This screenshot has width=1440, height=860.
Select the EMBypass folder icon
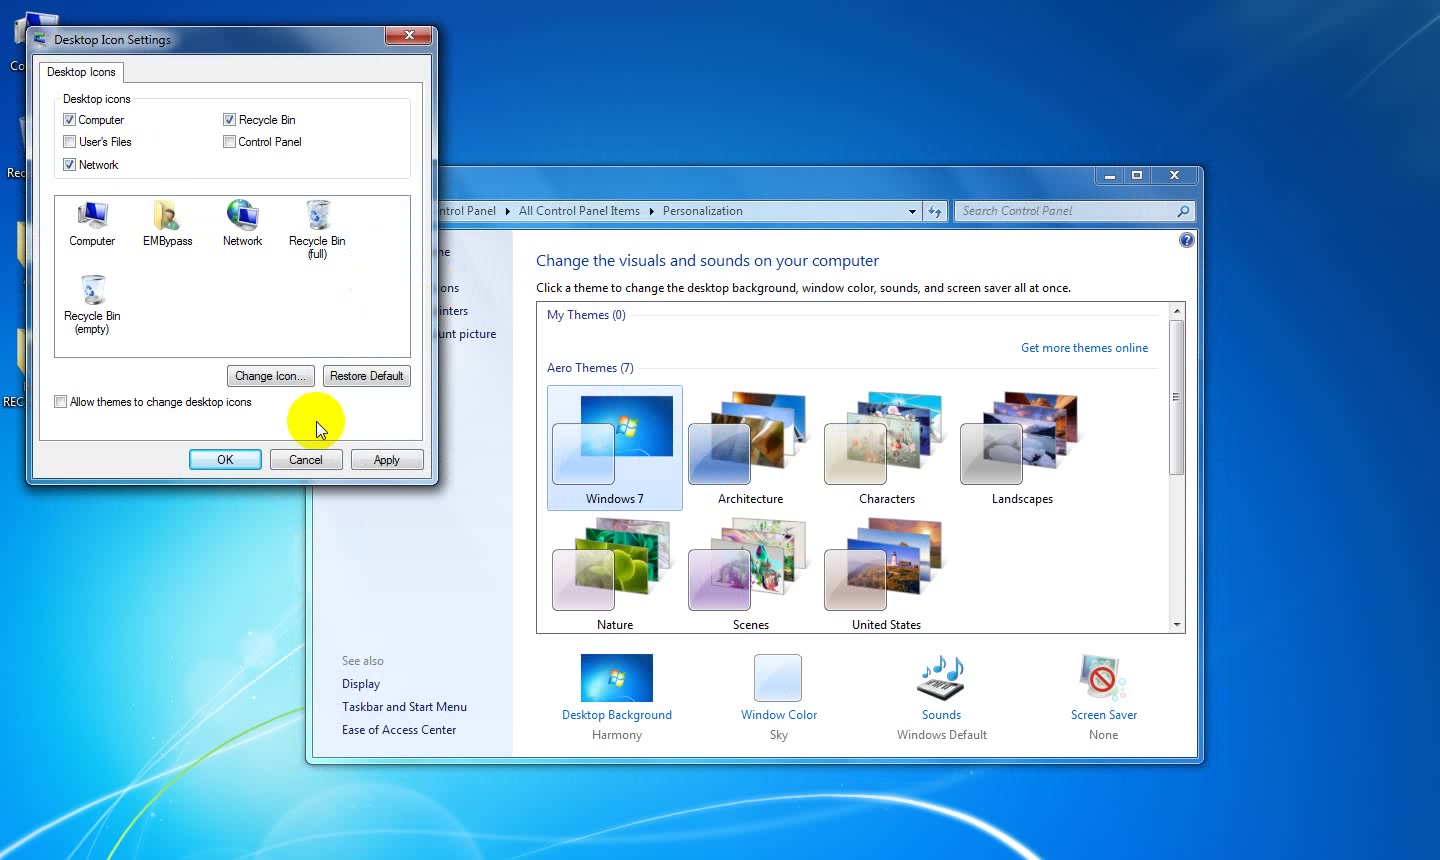(x=167, y=223)
